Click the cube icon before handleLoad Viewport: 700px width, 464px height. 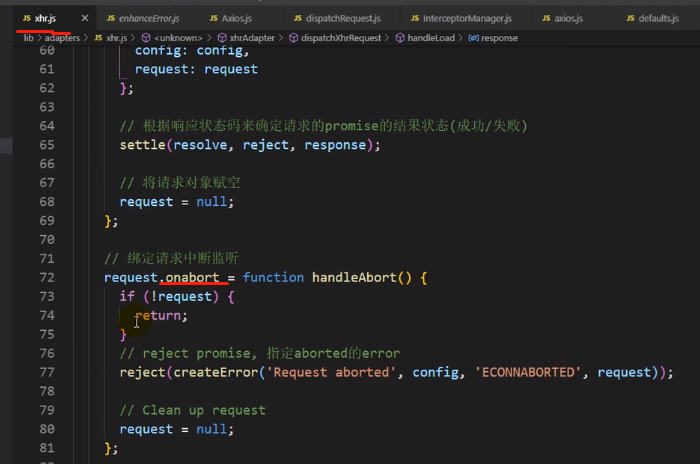click(x=400, y=38)
